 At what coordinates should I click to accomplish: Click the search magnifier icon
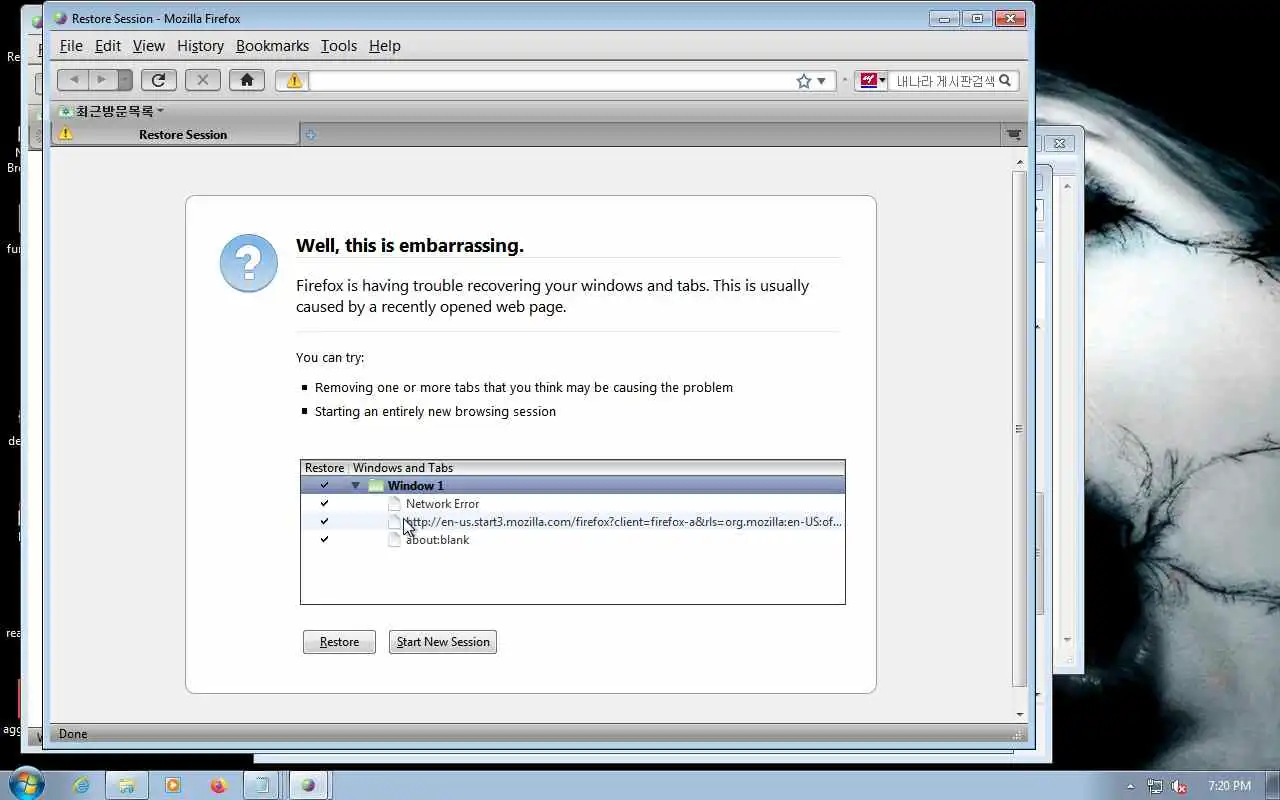click(1006, 81)
